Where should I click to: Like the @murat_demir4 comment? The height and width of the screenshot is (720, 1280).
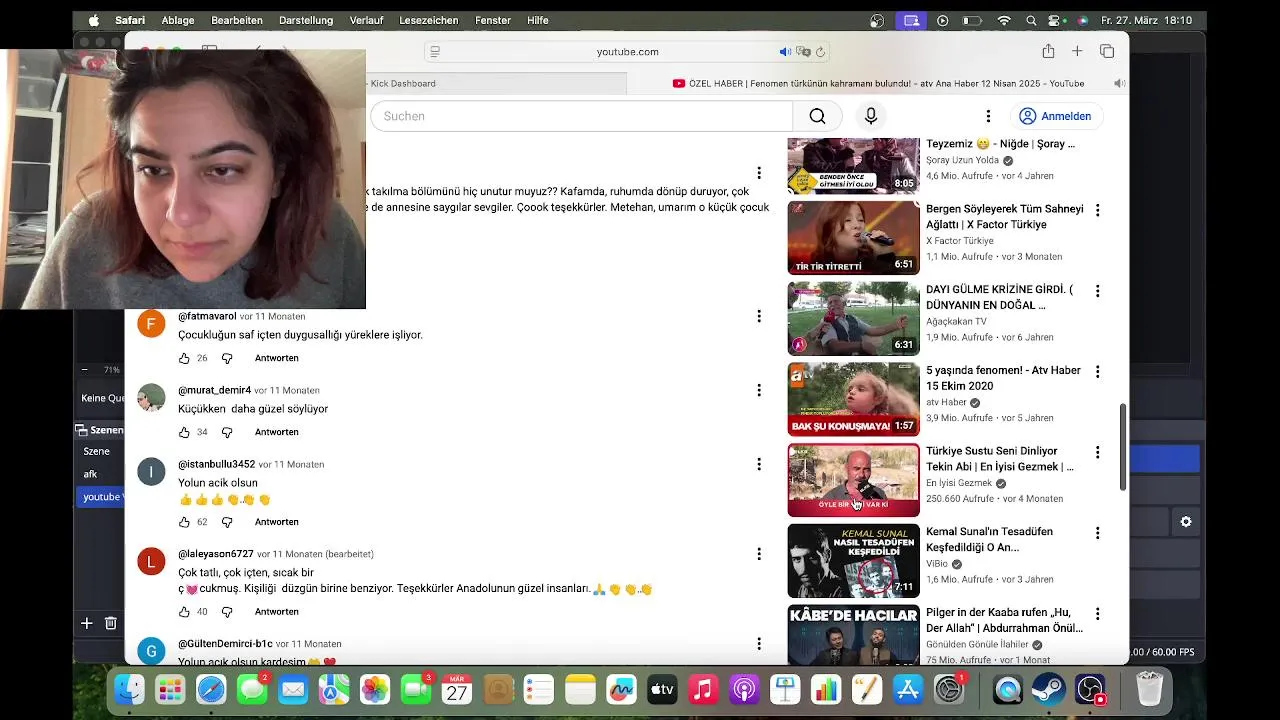click(x=184, y=432)
